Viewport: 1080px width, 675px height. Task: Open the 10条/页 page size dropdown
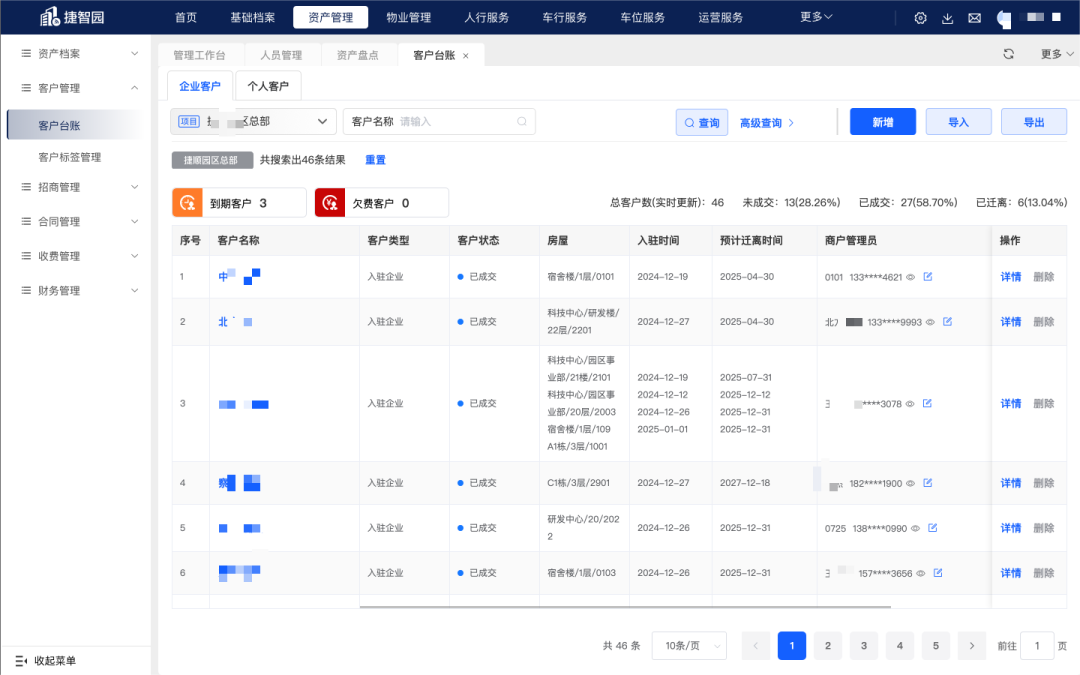[x=689, y=646]
